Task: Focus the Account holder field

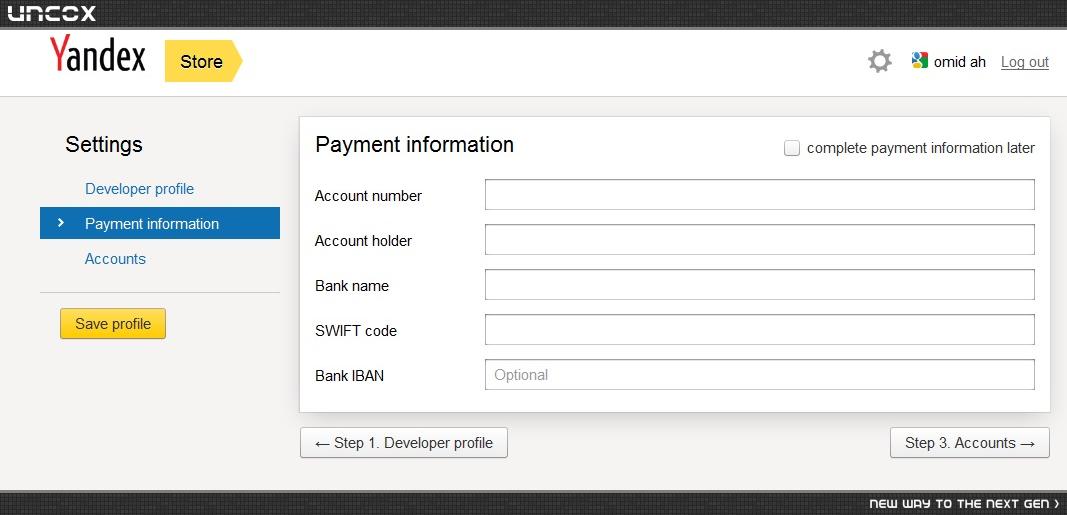Action: pos(759,239)
